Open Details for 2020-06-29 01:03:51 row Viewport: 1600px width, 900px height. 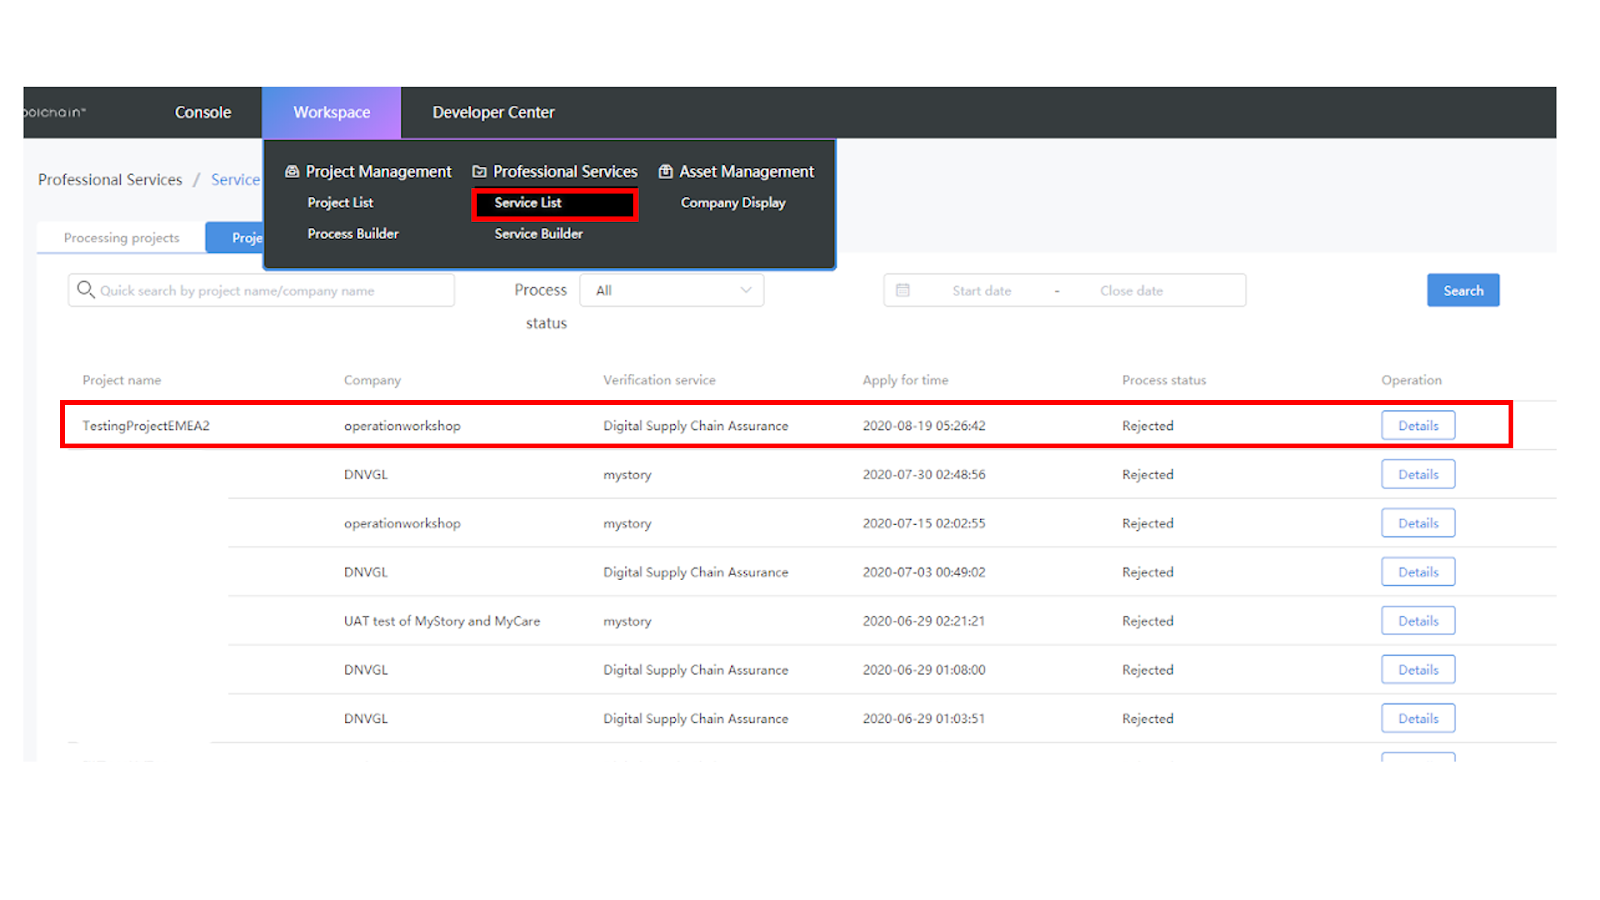point(1418,718)
